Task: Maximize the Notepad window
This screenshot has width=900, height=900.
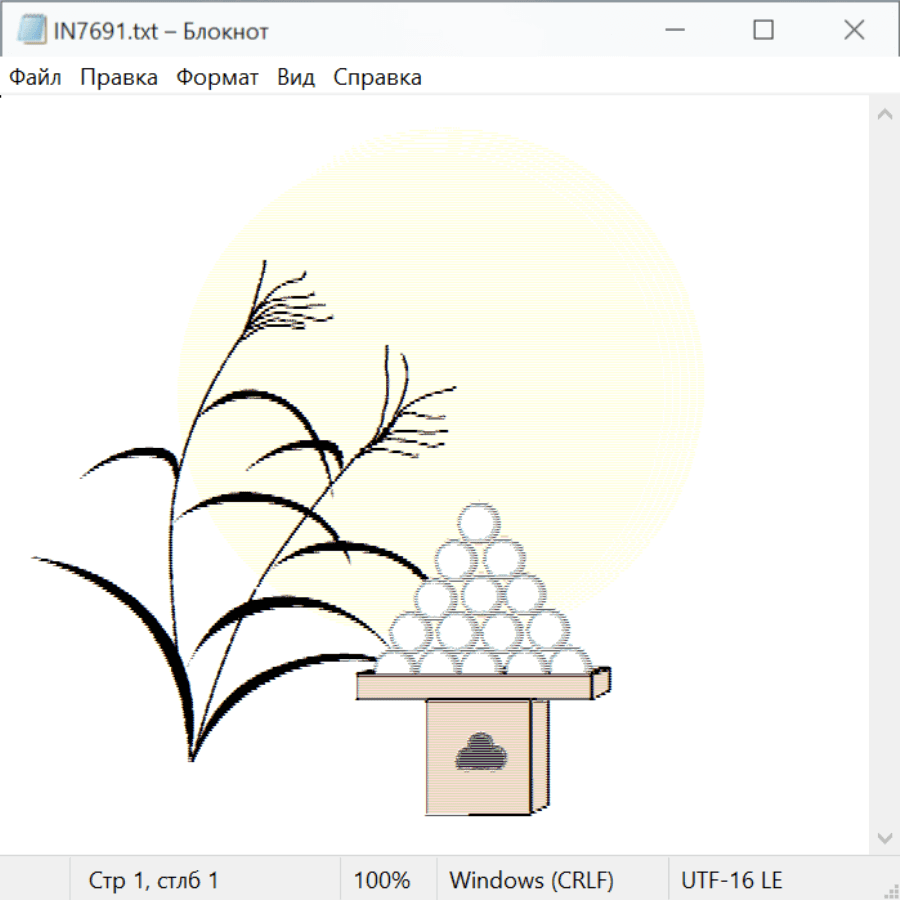Action: point(763,31)
